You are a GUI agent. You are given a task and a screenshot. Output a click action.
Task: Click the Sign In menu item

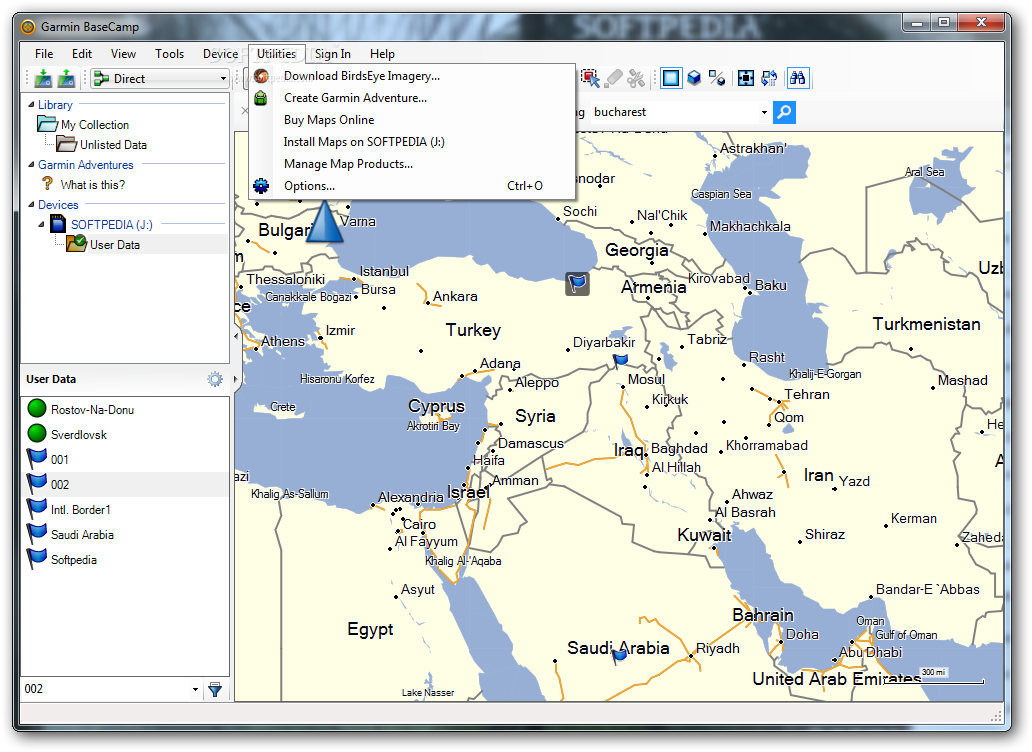click(332, 54)
